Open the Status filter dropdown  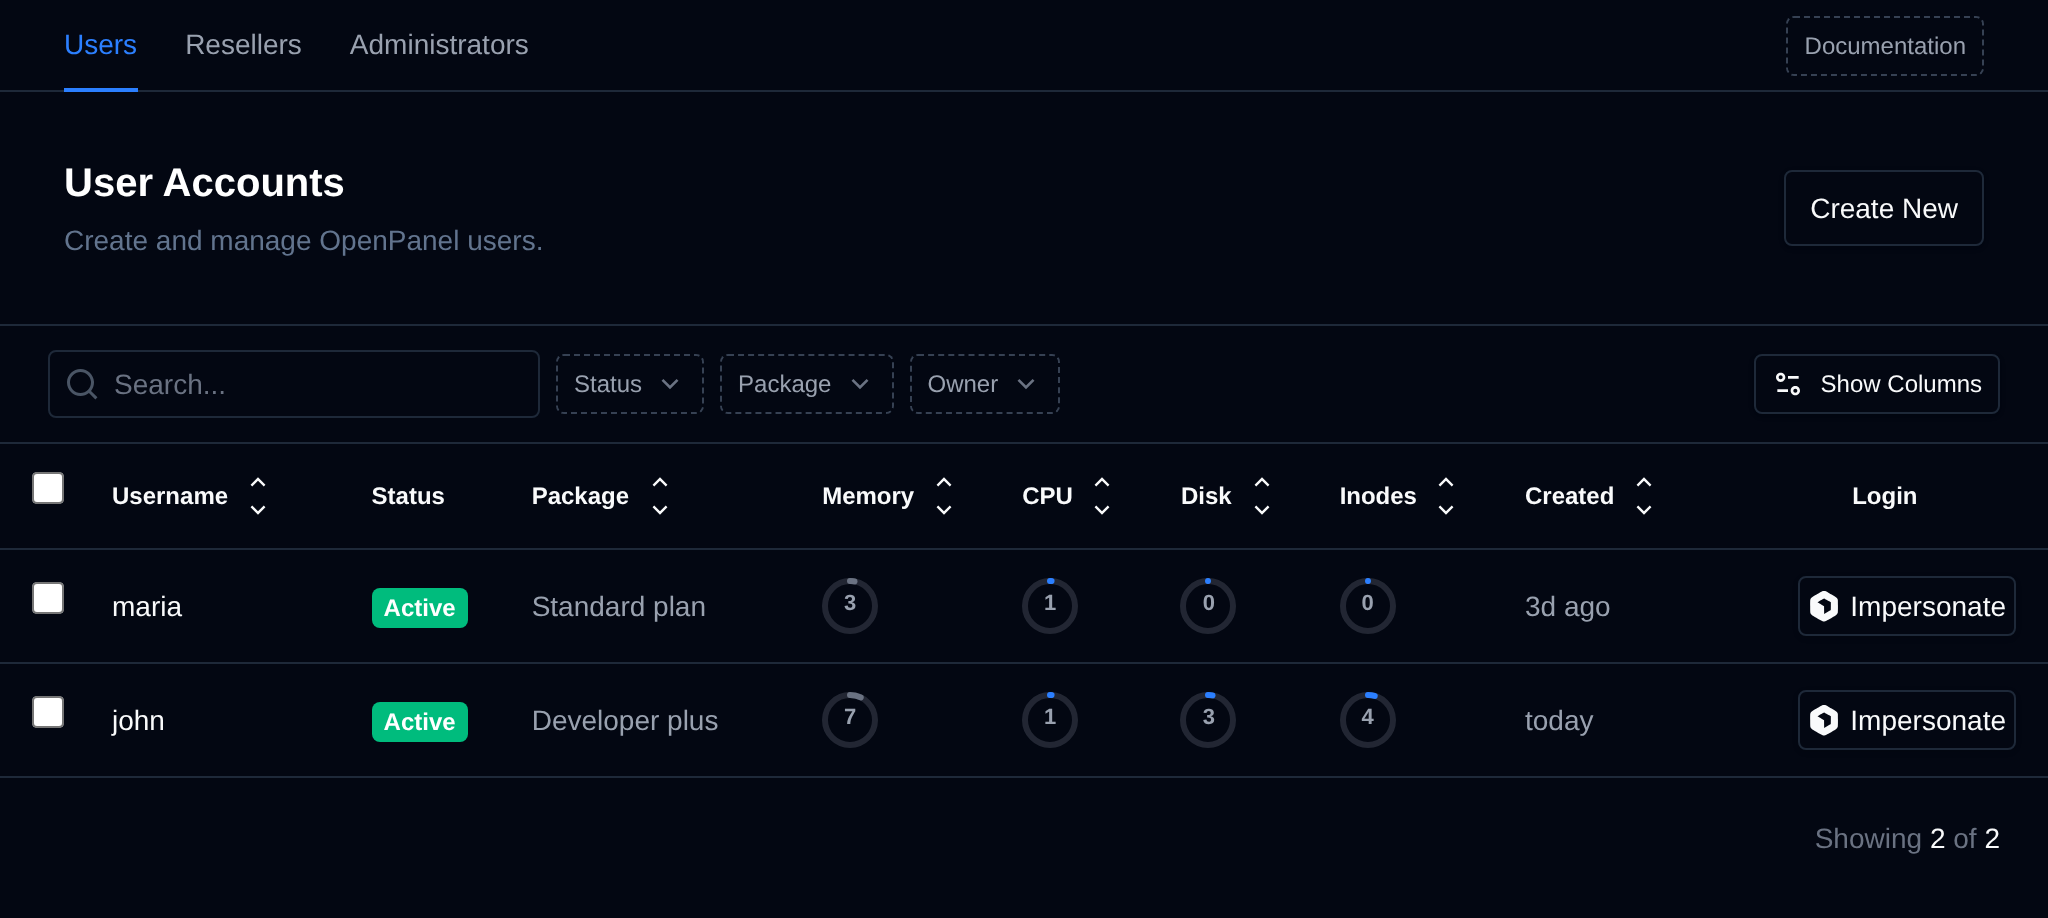[630, 384]
